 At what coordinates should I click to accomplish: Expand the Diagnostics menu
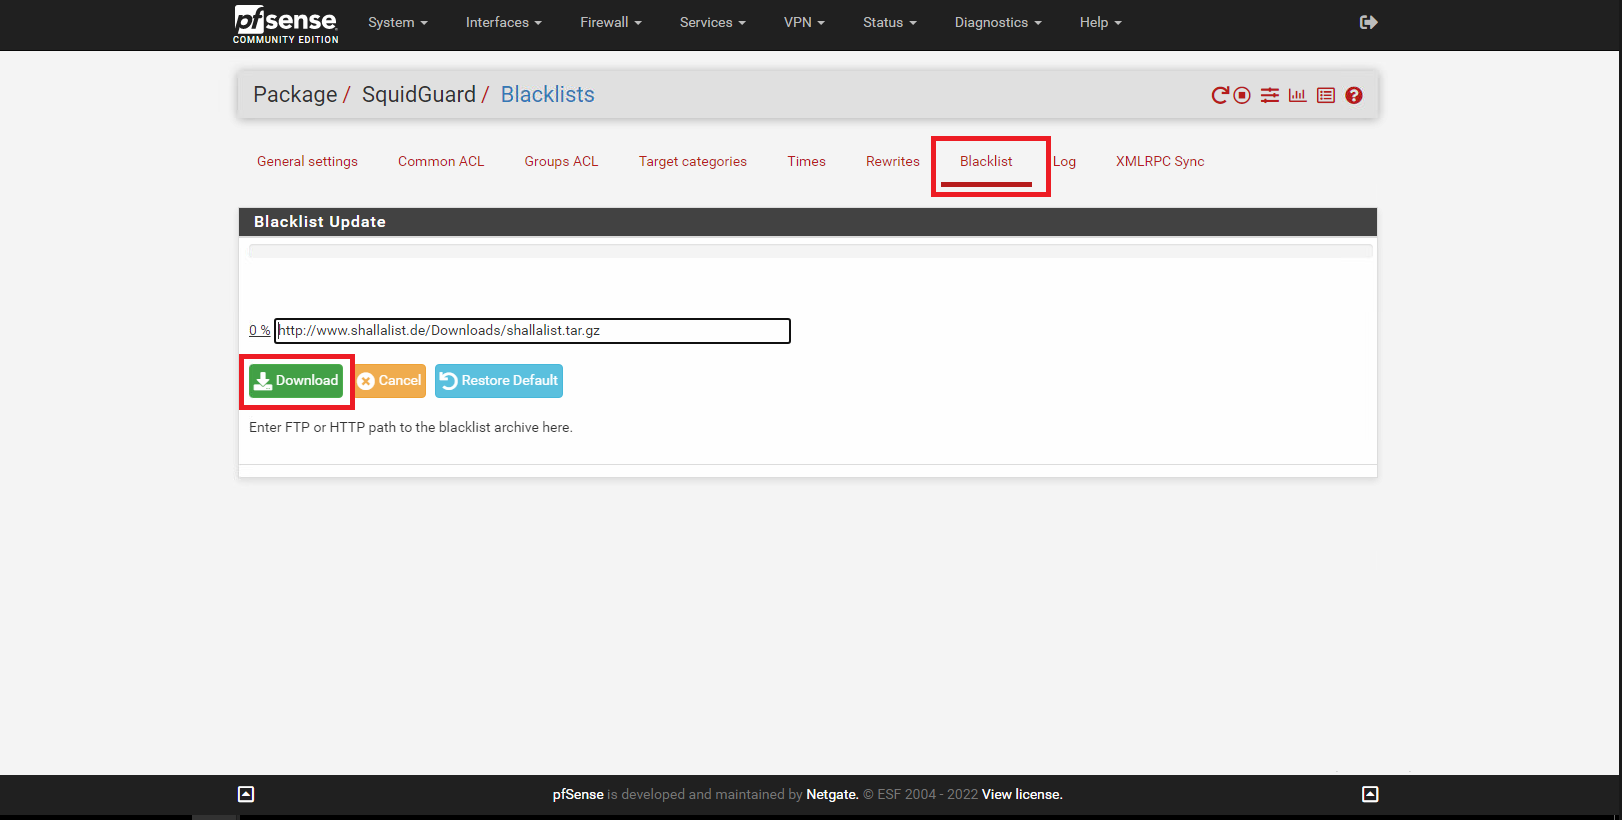coord(998,22)
